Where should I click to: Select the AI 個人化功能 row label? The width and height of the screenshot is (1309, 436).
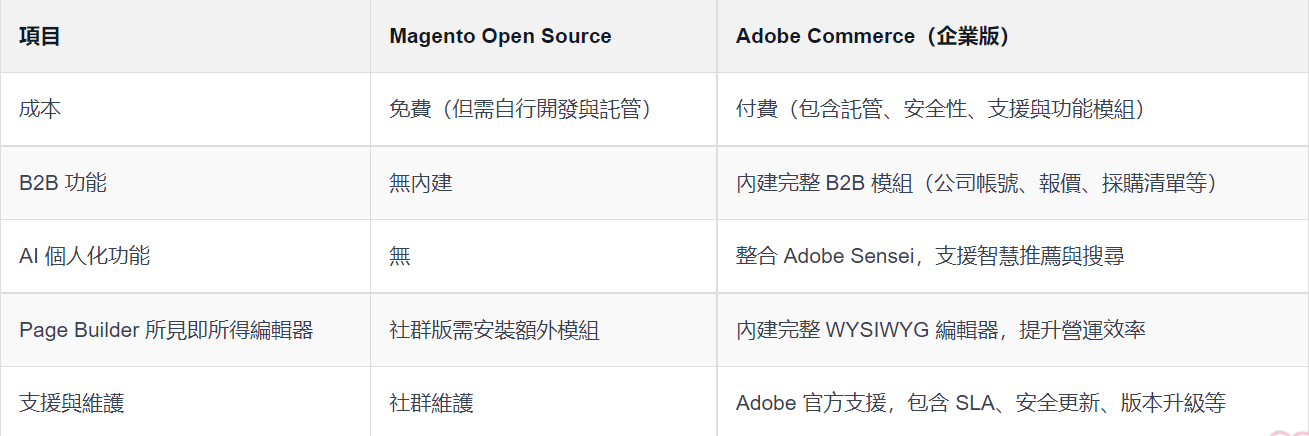click(84, 256)
